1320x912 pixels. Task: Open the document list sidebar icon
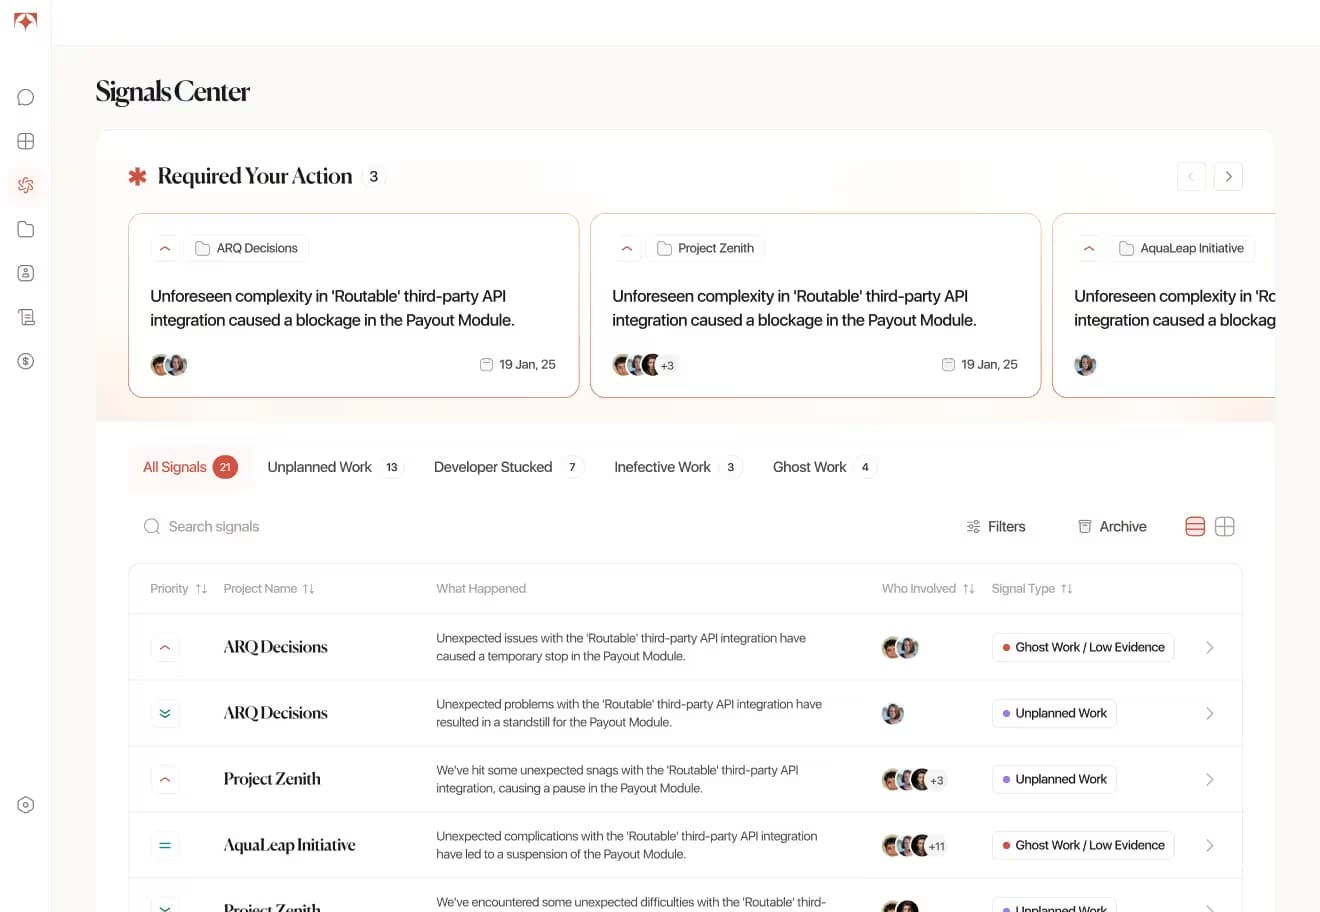click(x=26, y=317)
